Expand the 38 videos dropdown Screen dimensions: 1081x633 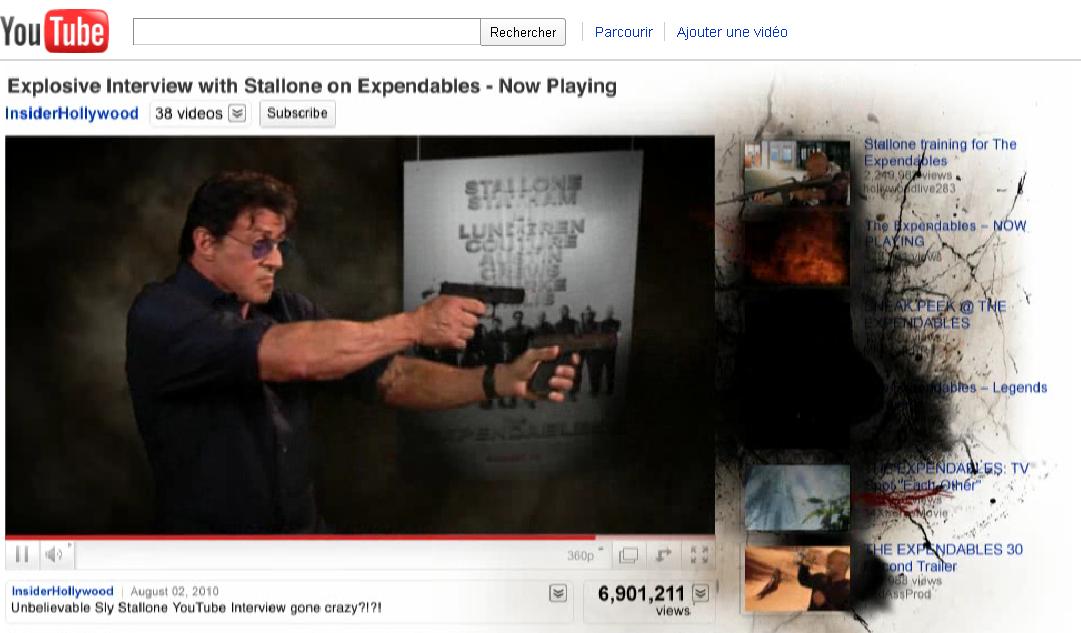(236, 113)
